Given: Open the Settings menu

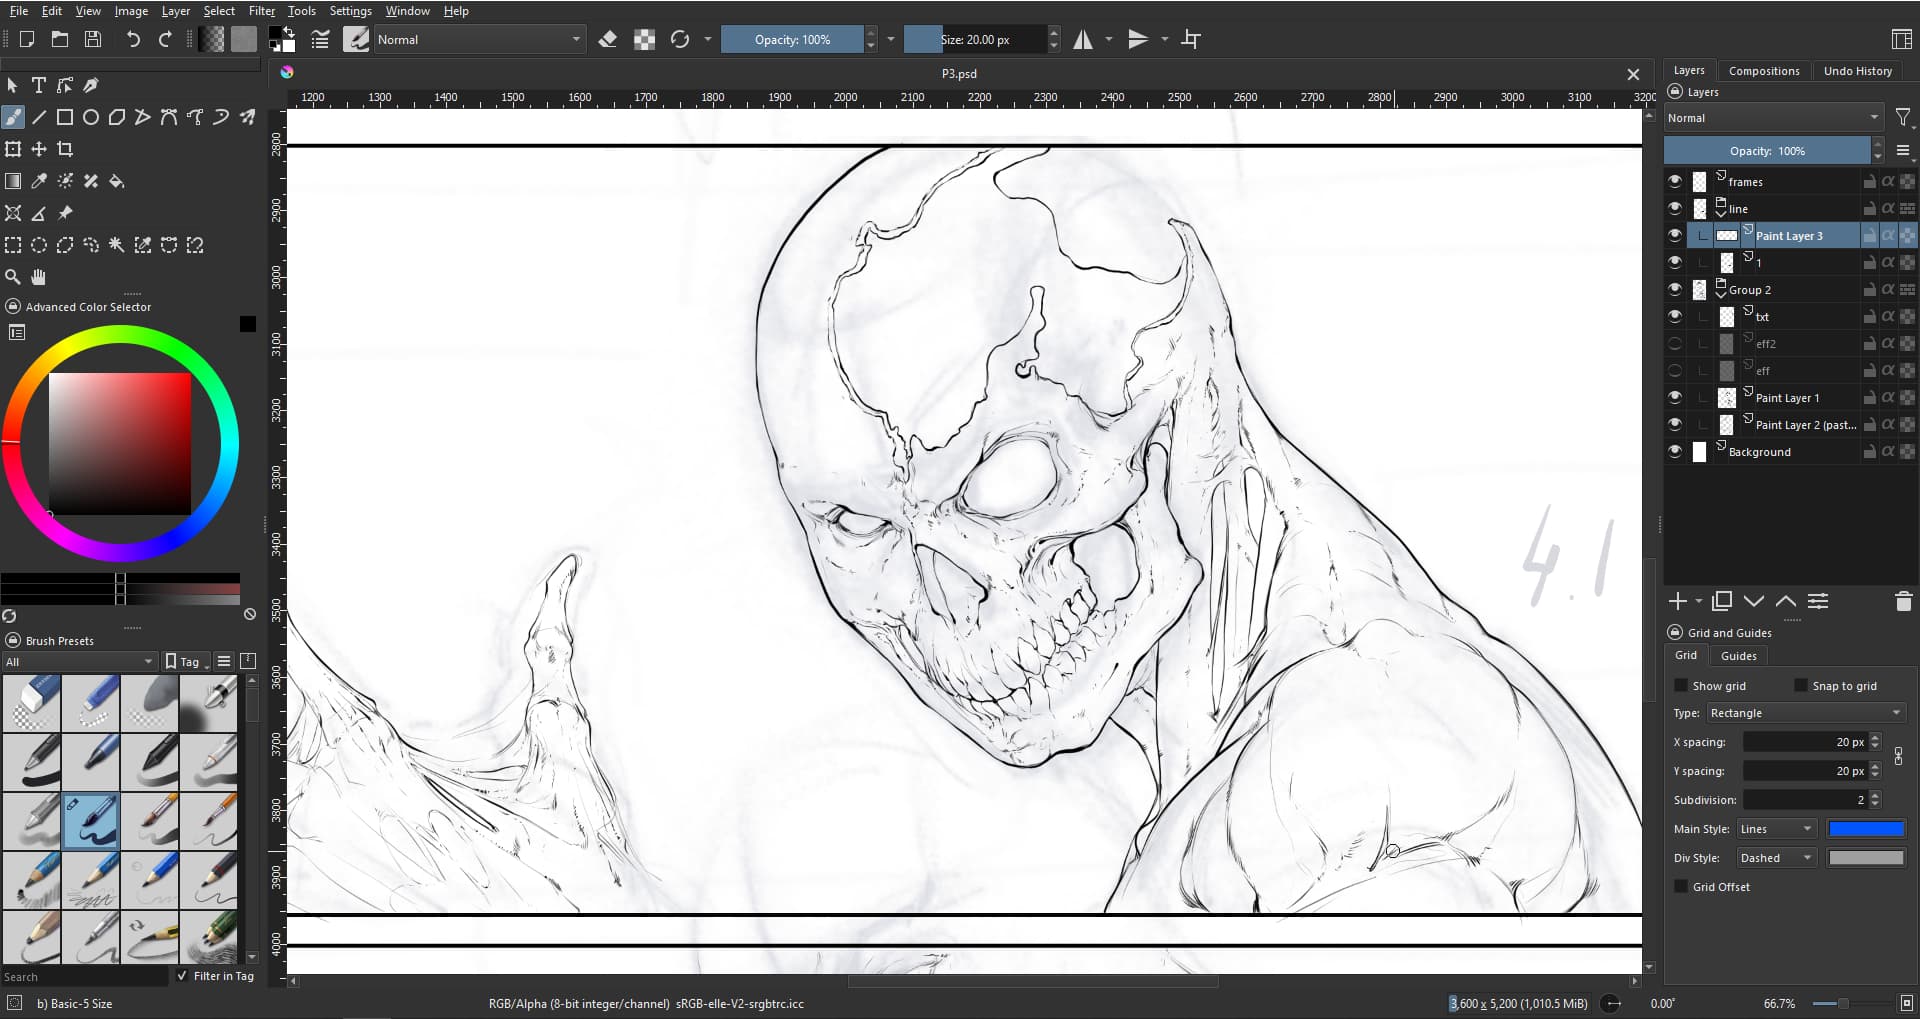Looking at the screenshot, I should pyautogui.click(x=350, y=11).
